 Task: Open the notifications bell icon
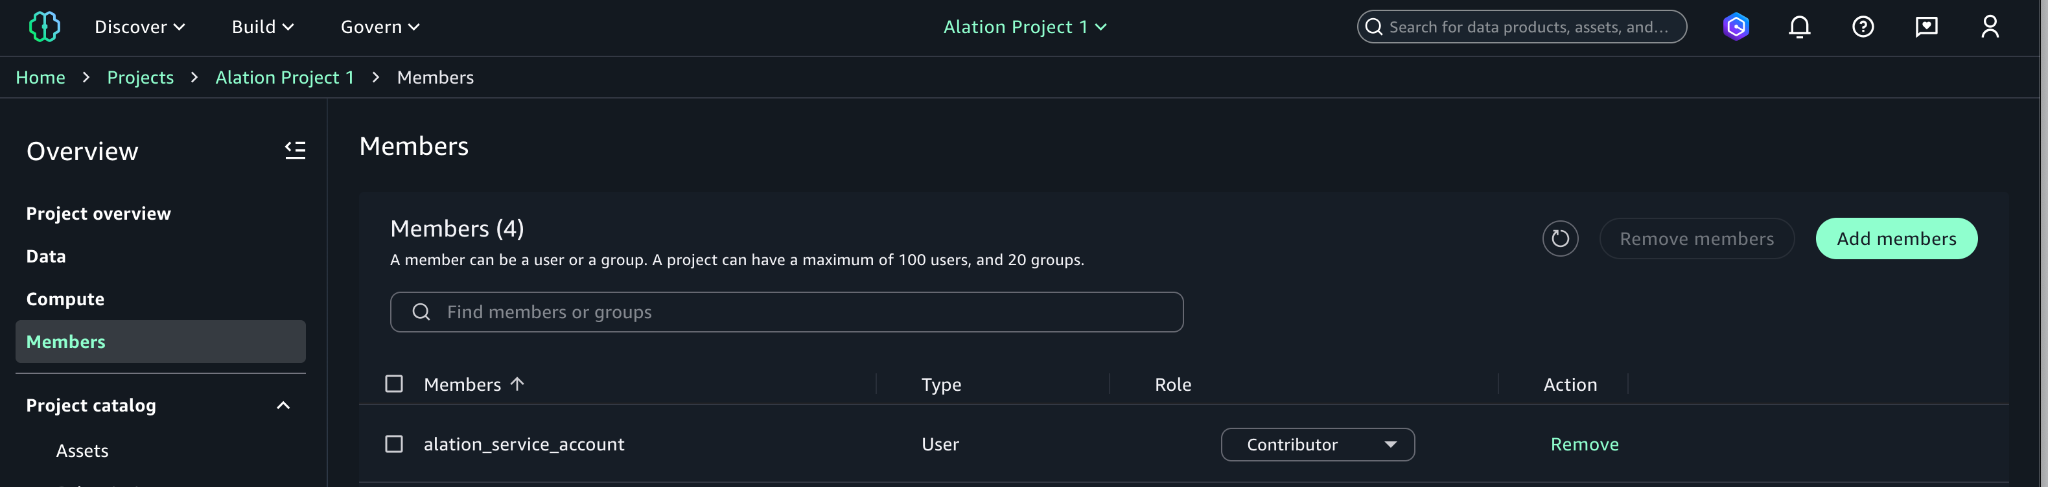1799,27
